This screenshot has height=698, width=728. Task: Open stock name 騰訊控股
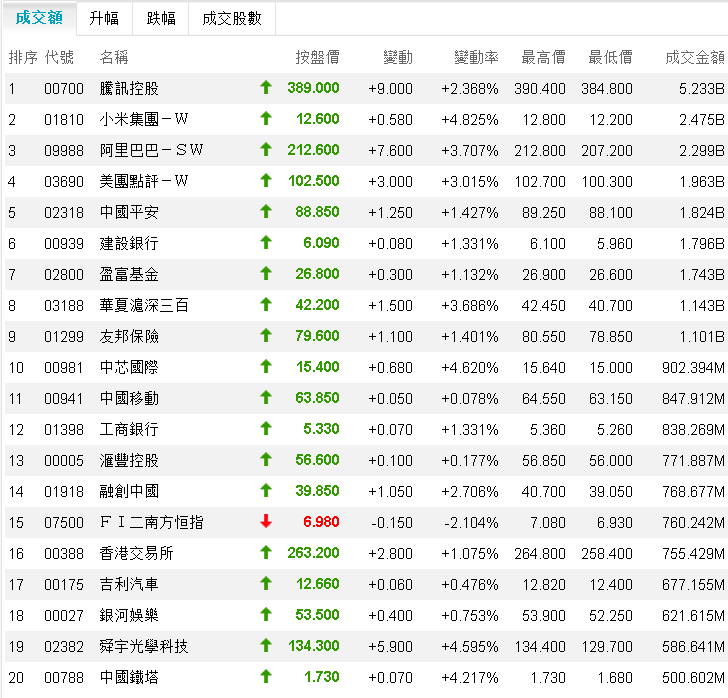coord(129,88)
